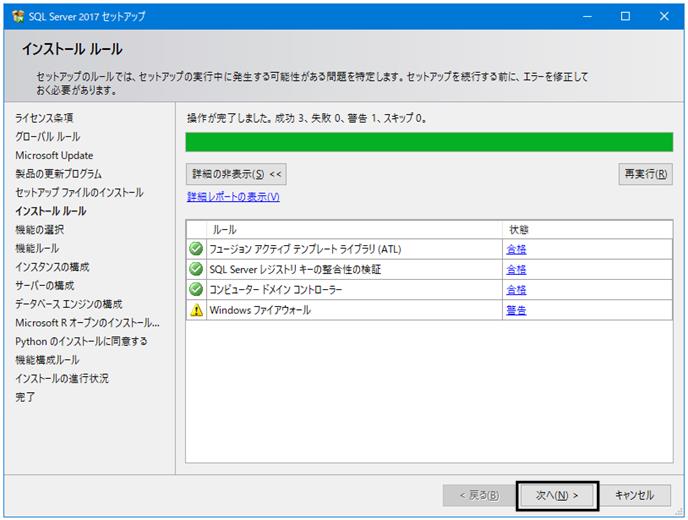Image resolution: width=688 pixels, height=520 pixels.
Task: Click the SQL Server setup title bar icon
Action: point(18,16)
